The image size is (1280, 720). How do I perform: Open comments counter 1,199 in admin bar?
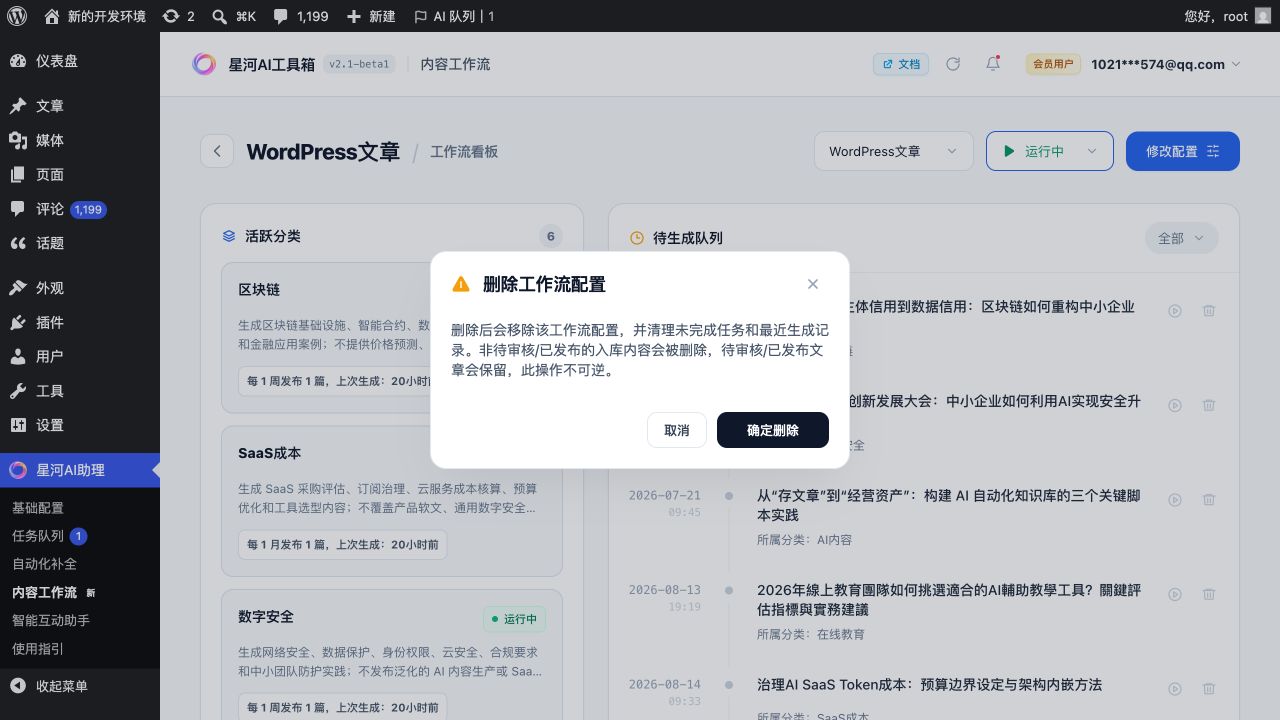pyautogui.click(x=301, y=16)
